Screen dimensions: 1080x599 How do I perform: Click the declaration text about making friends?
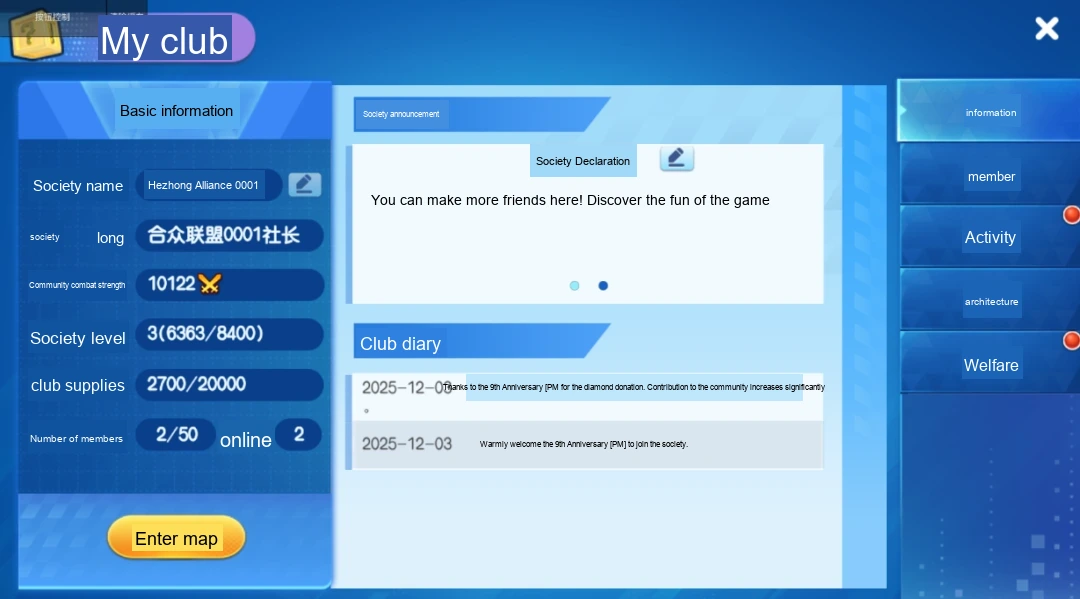(570, 200)
